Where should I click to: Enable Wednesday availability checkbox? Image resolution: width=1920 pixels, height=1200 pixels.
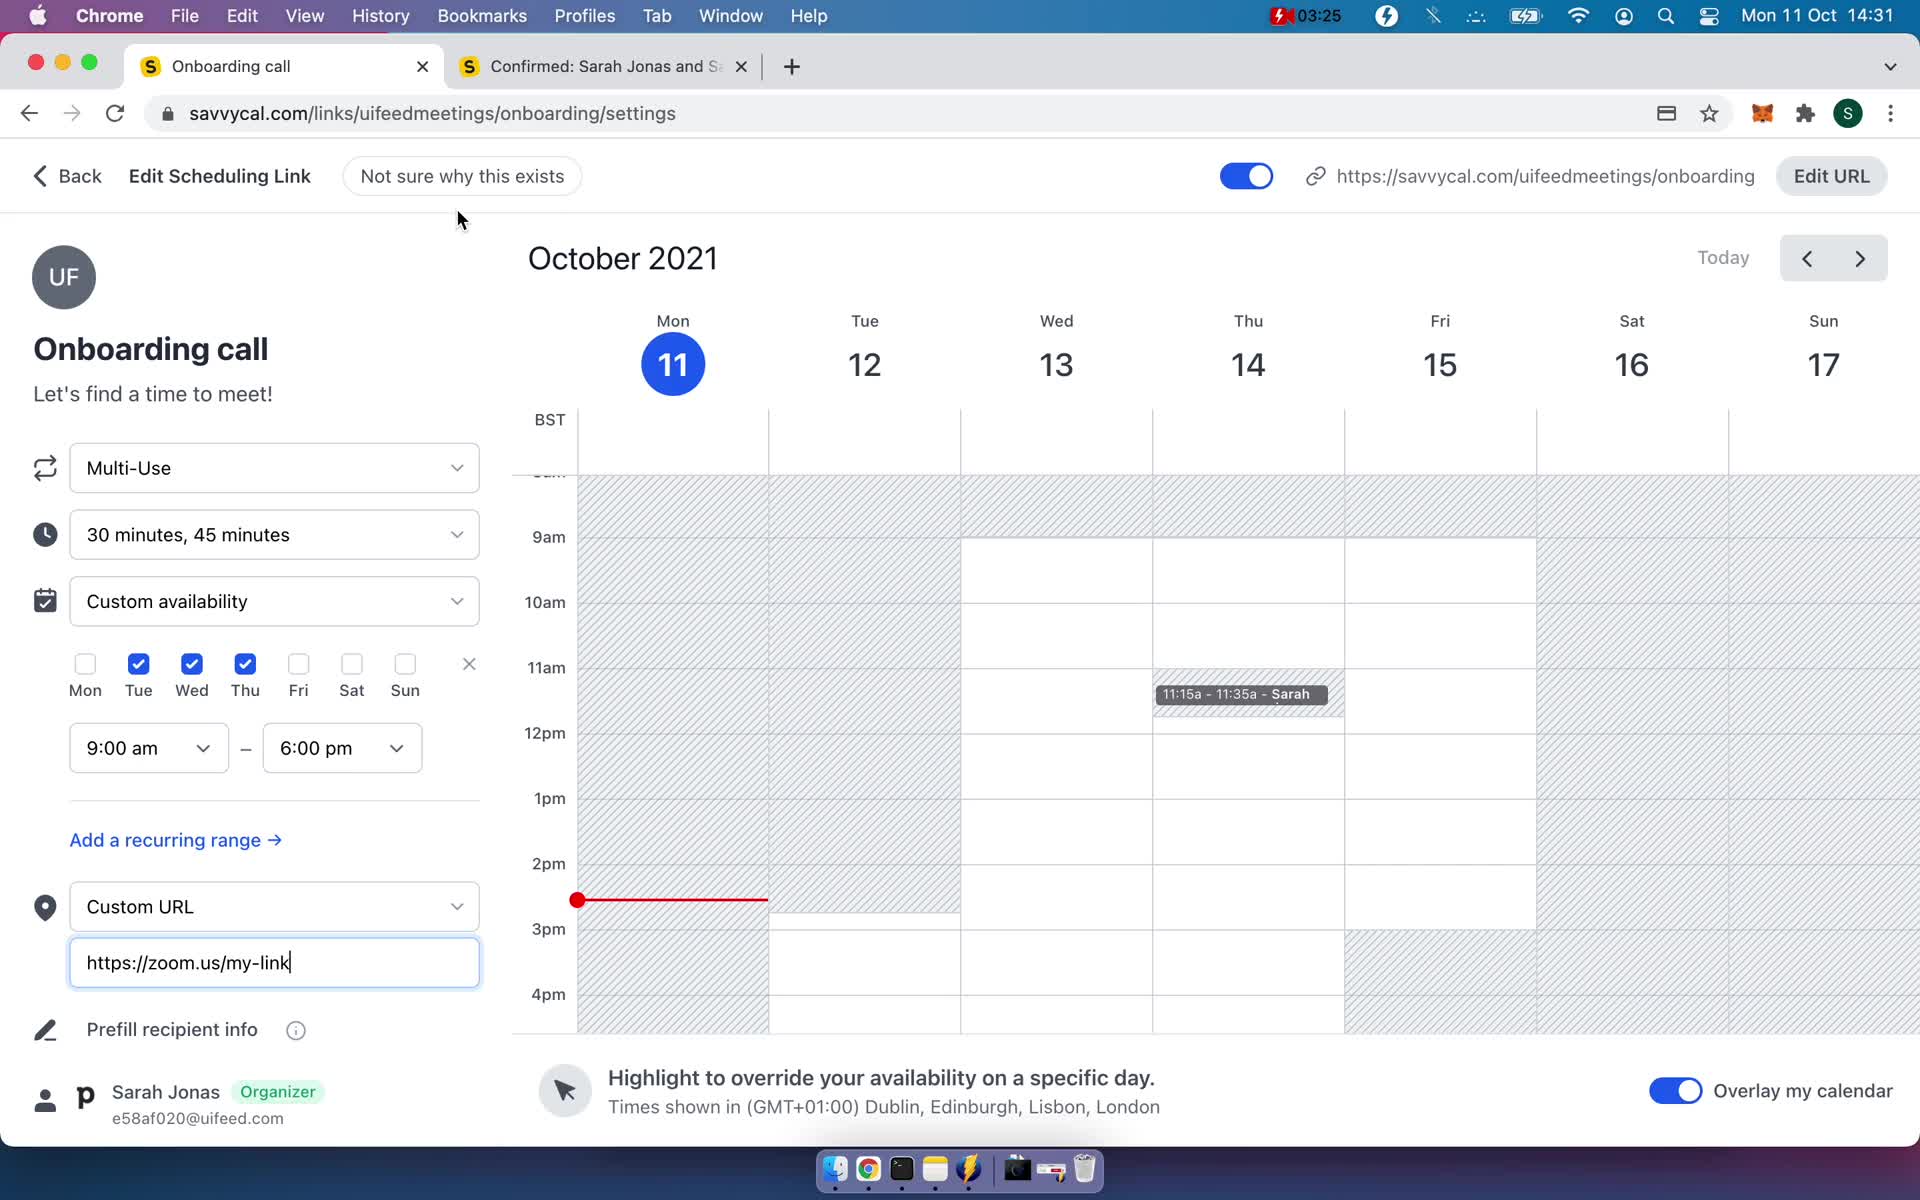(x=192, y=662)
